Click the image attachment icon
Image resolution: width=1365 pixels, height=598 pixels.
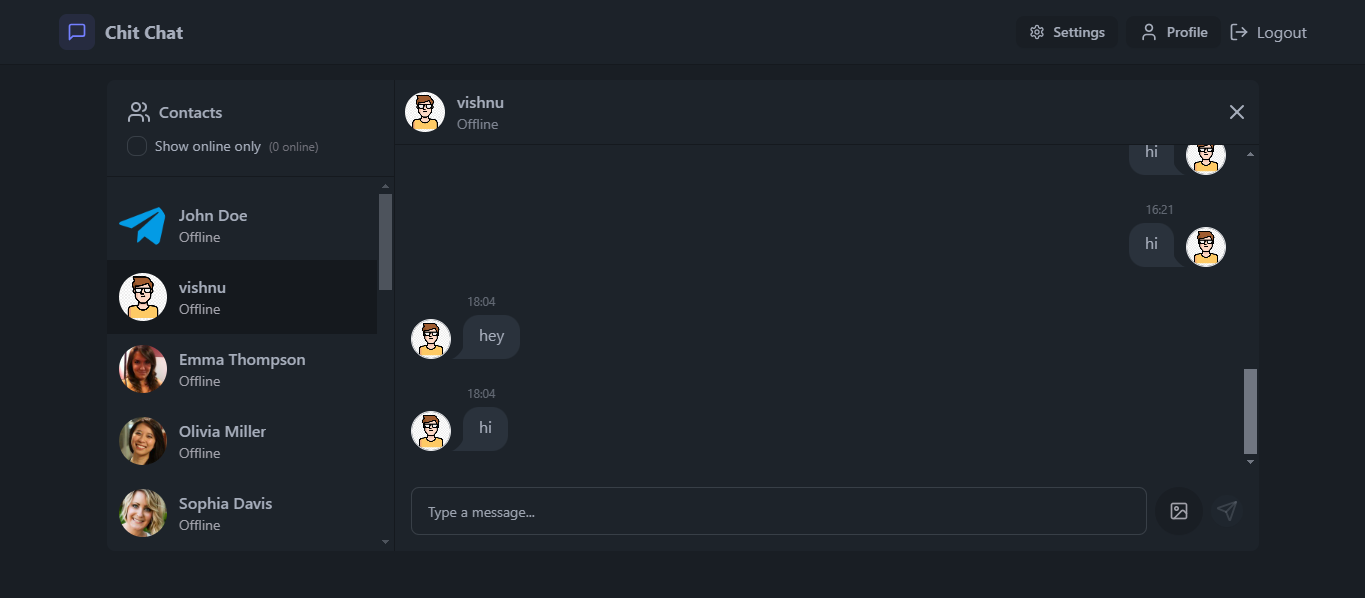[1179, 511]
